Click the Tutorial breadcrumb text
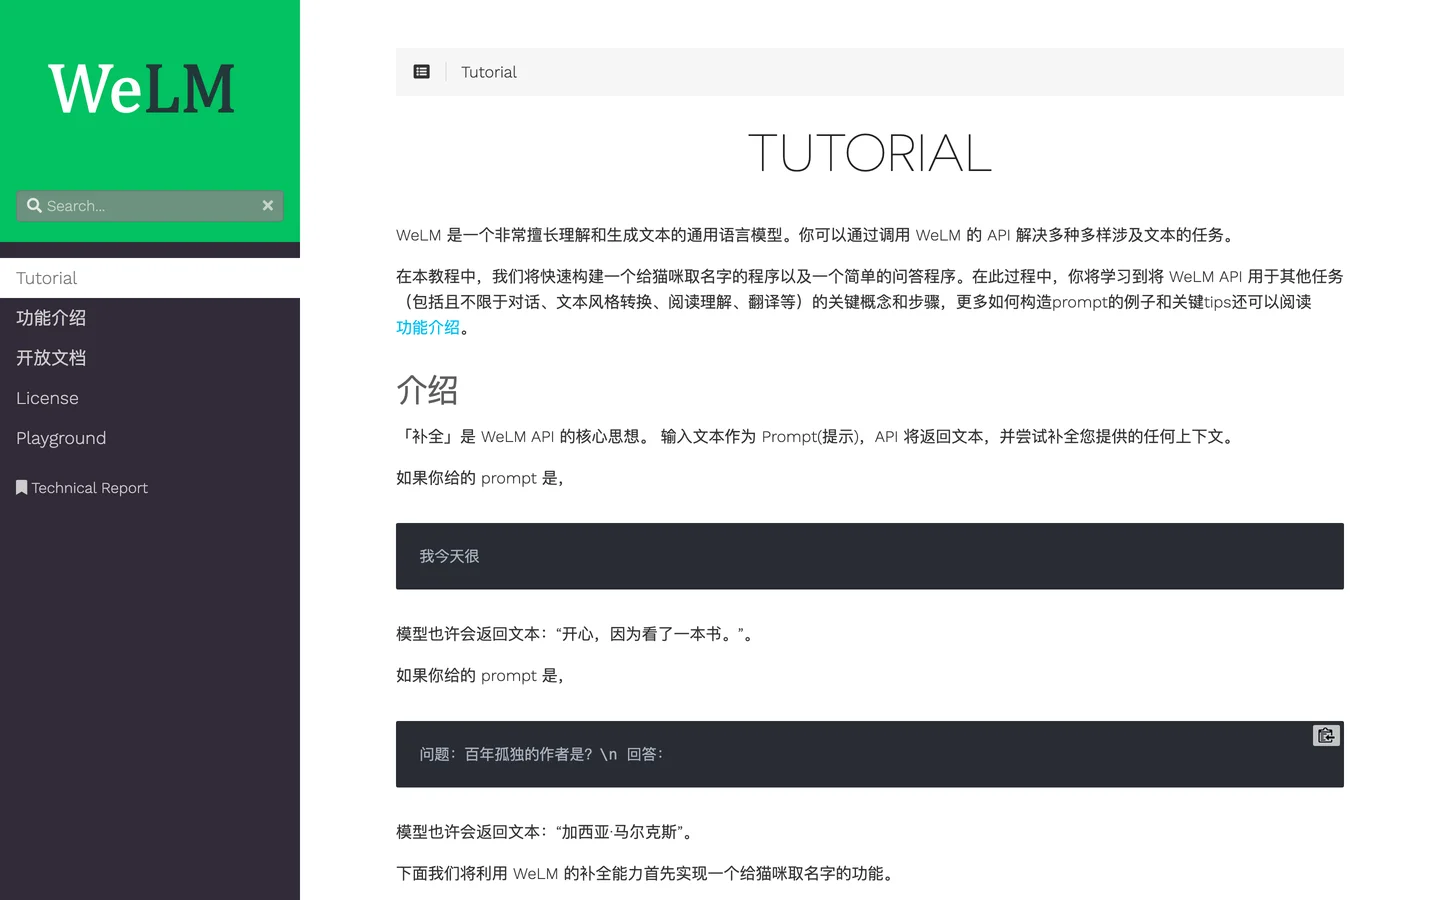 pyautogui.click(x=489, y=72)
